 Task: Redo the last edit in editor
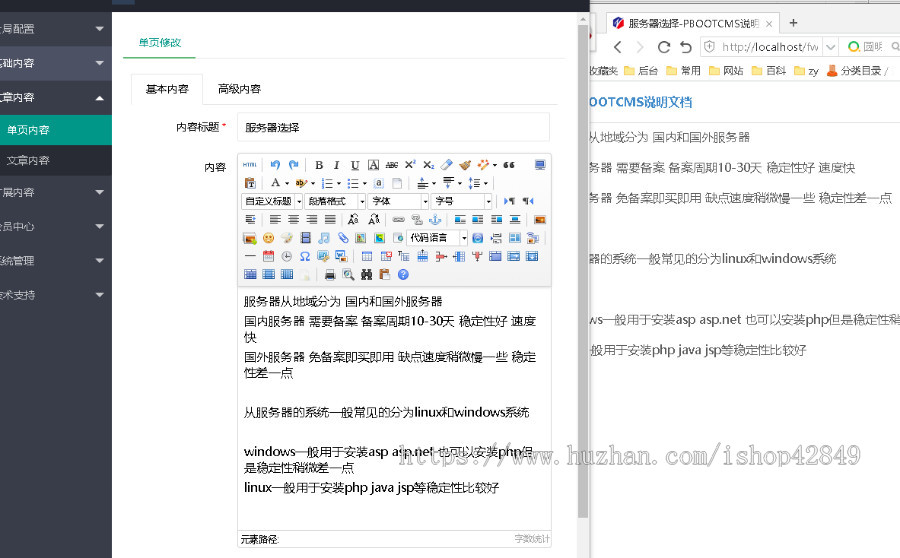(293, 165)
